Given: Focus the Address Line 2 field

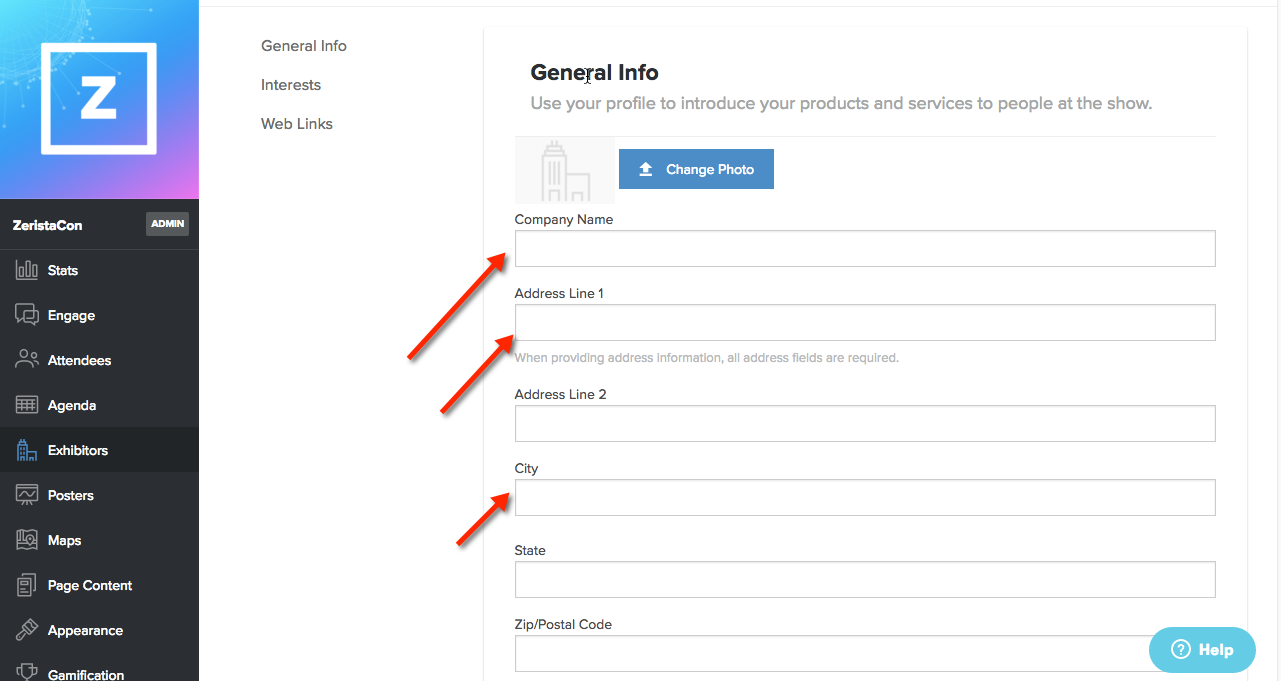Looking at the screenshot, I should (865, 423).
